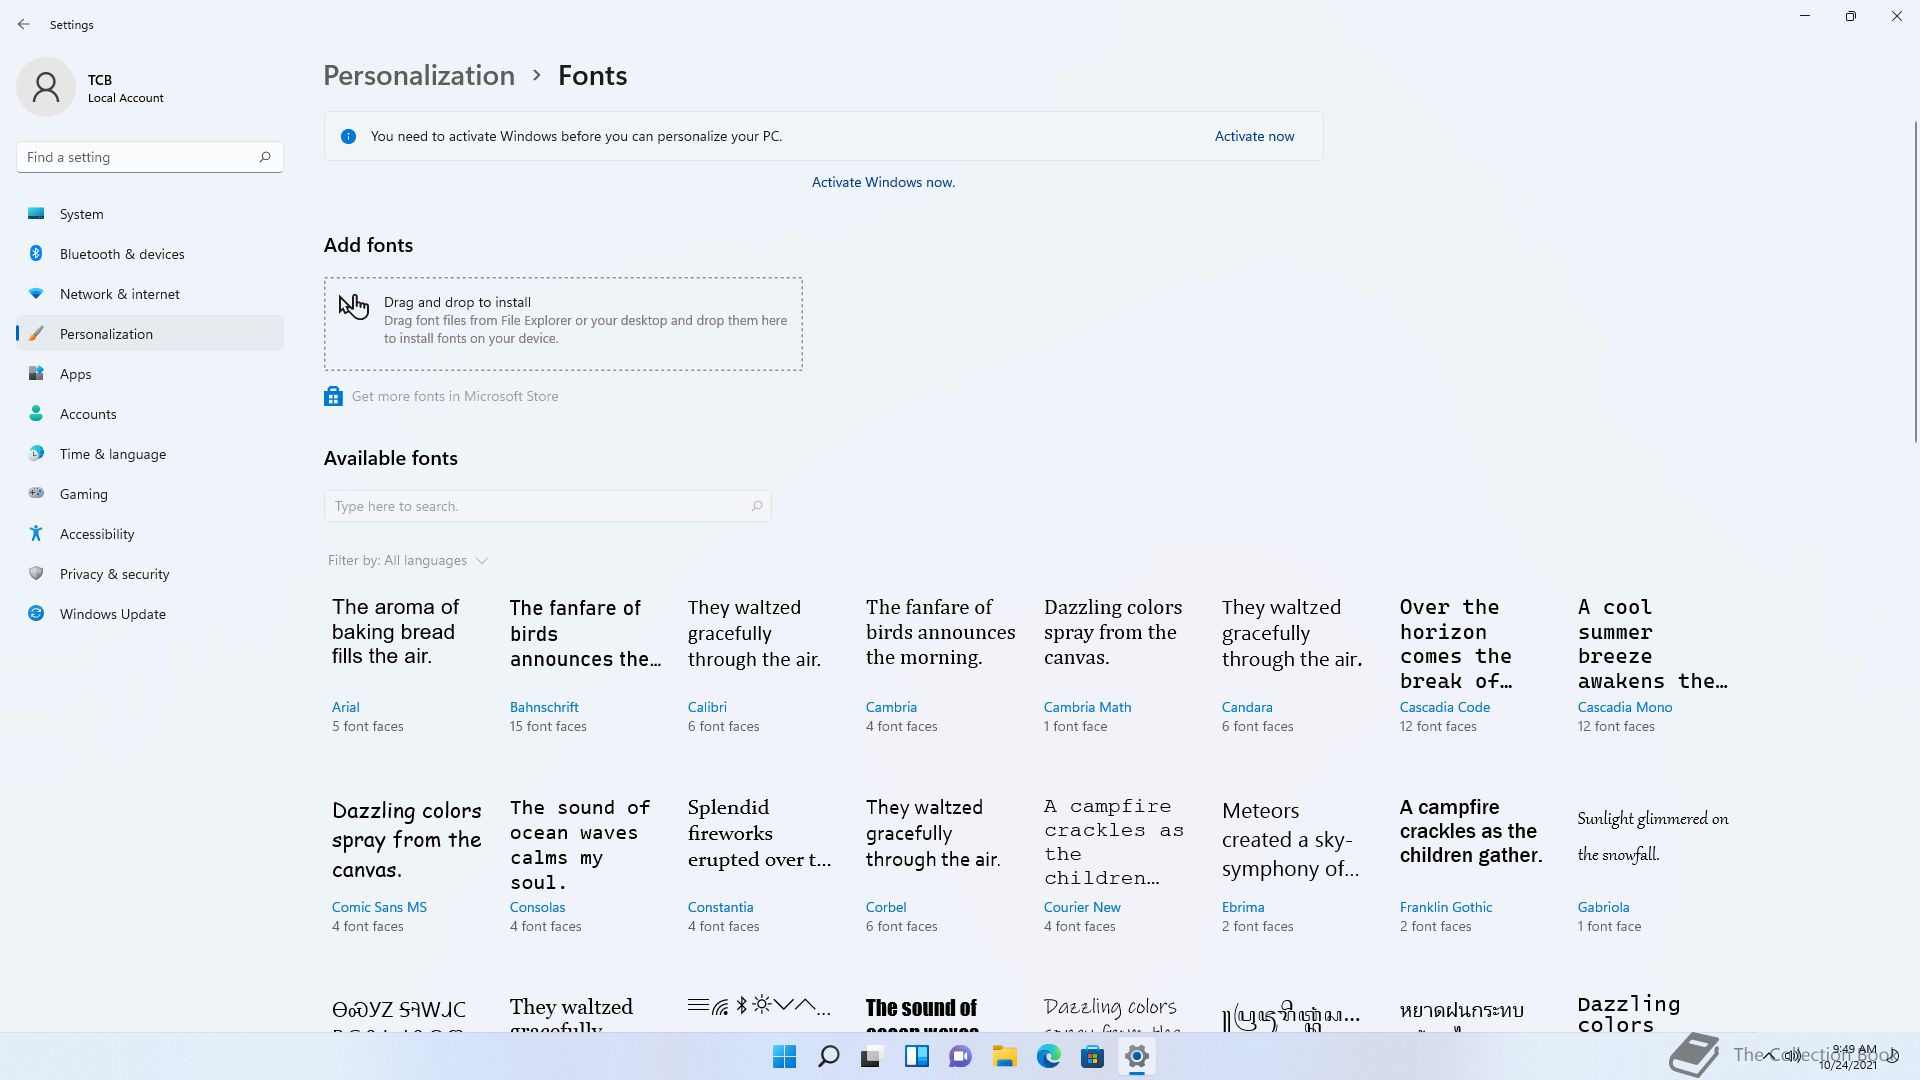Screen dimensions: 1920x1080
Task: Click the font search field
Action: 548,506
